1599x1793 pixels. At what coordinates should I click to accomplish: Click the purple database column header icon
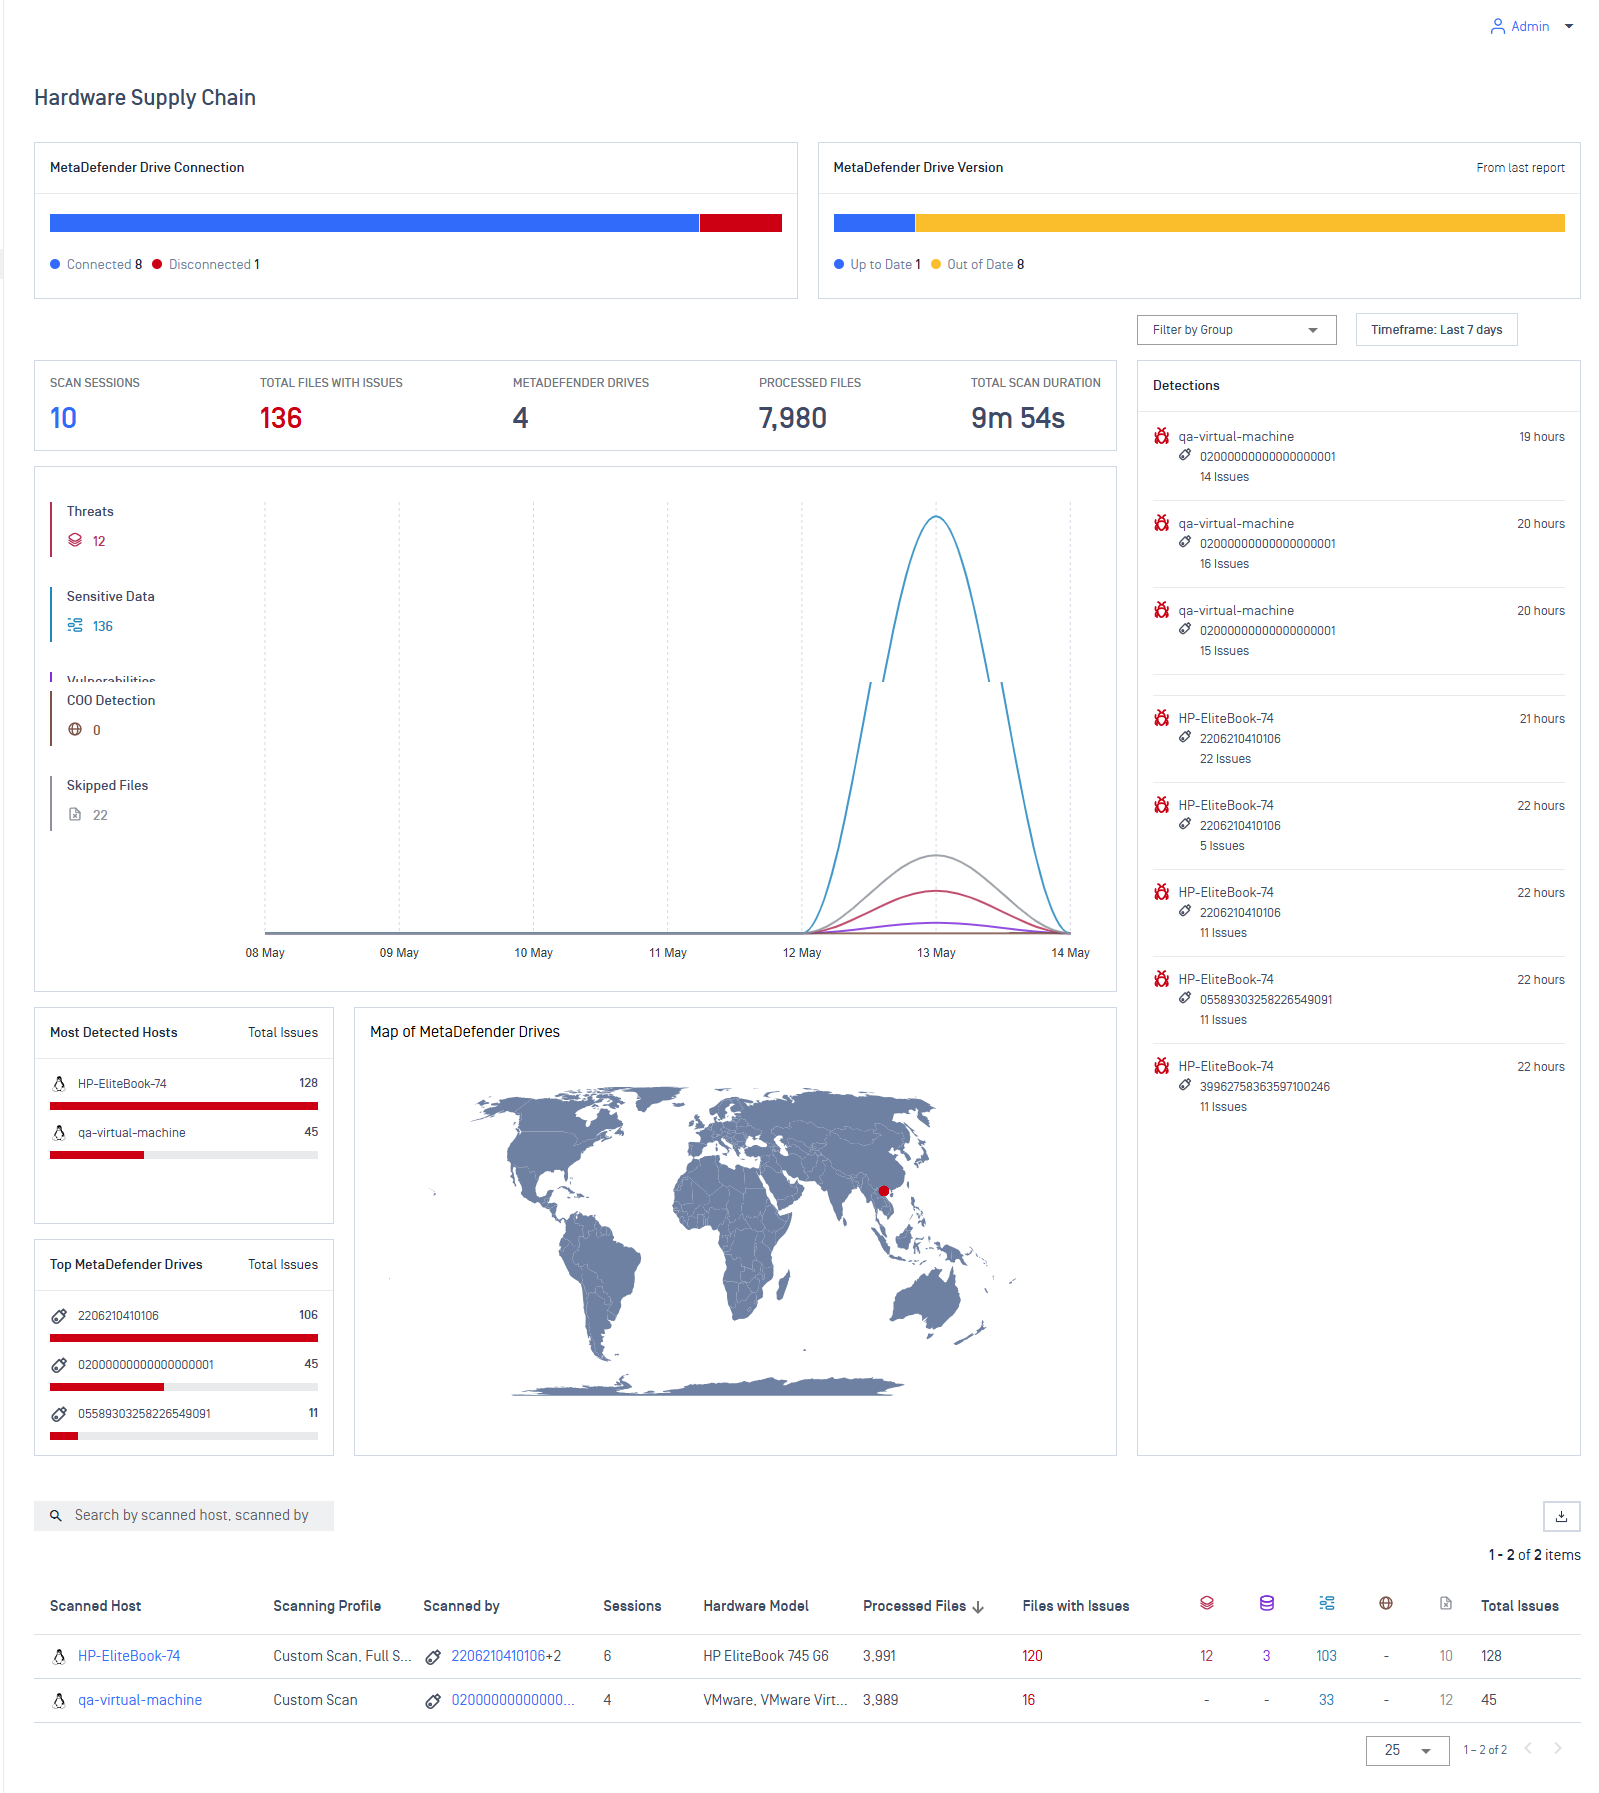pyautogui.click(x=1267, y=1604)
